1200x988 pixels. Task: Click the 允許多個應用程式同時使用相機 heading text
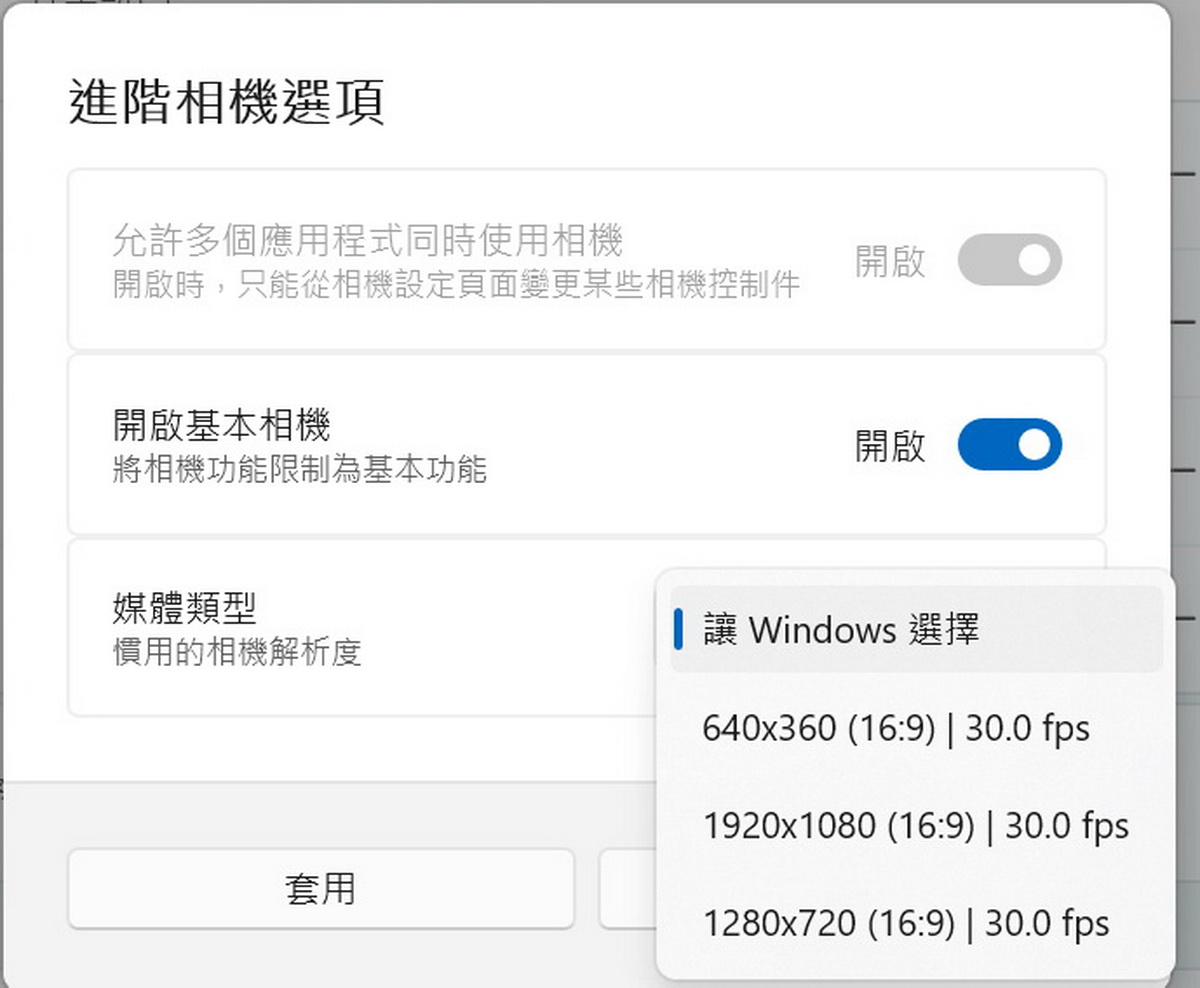tap(368, 241)
